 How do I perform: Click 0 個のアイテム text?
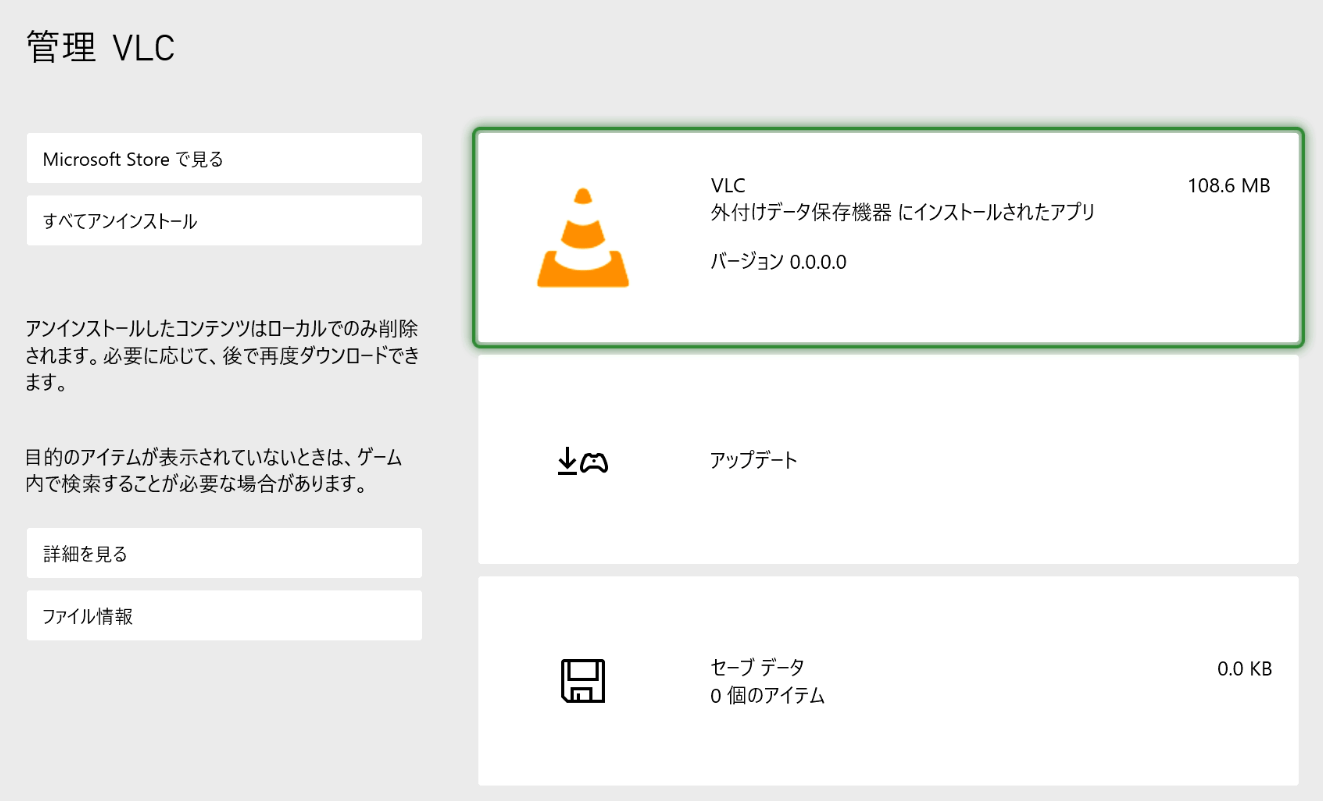click(768, 696)
